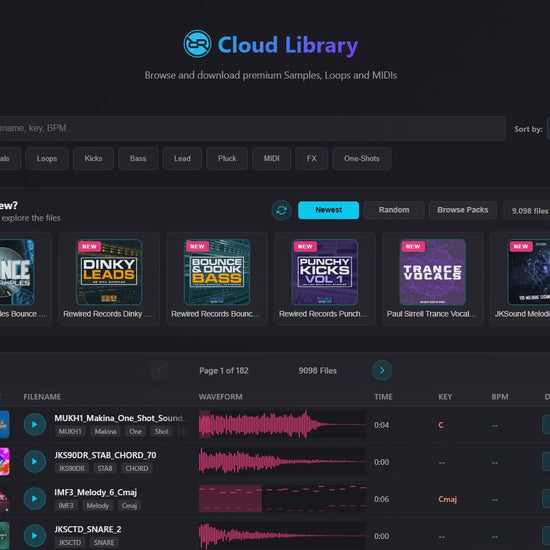Image resolution: width=550 pixels, height=550 pixels.
Task: Open the Trance Vocals pack thumbnail
Action: coord(432,272)
